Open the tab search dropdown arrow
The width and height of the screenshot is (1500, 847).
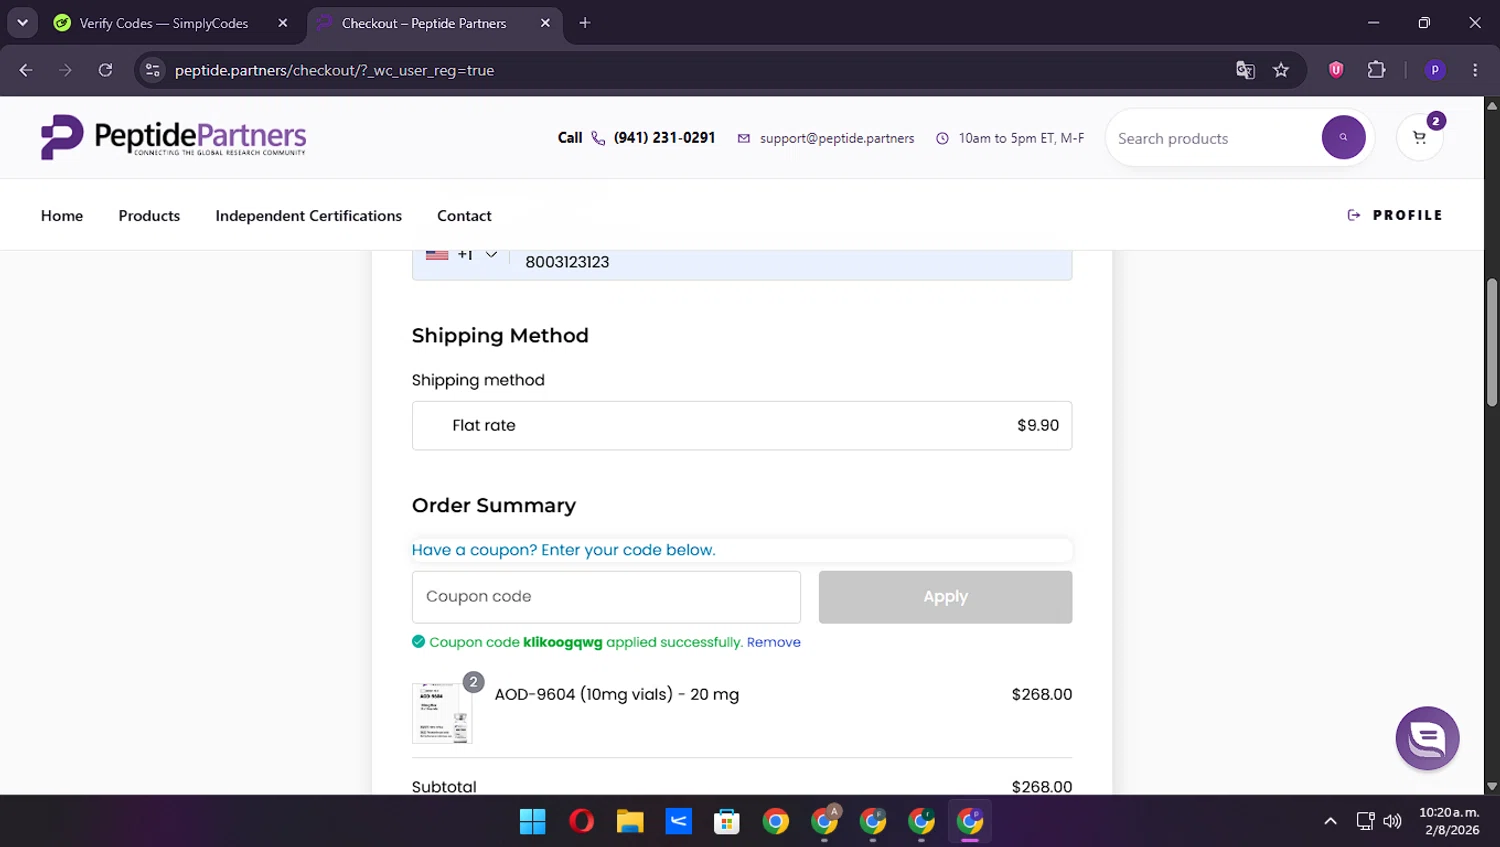coord(22,23)
